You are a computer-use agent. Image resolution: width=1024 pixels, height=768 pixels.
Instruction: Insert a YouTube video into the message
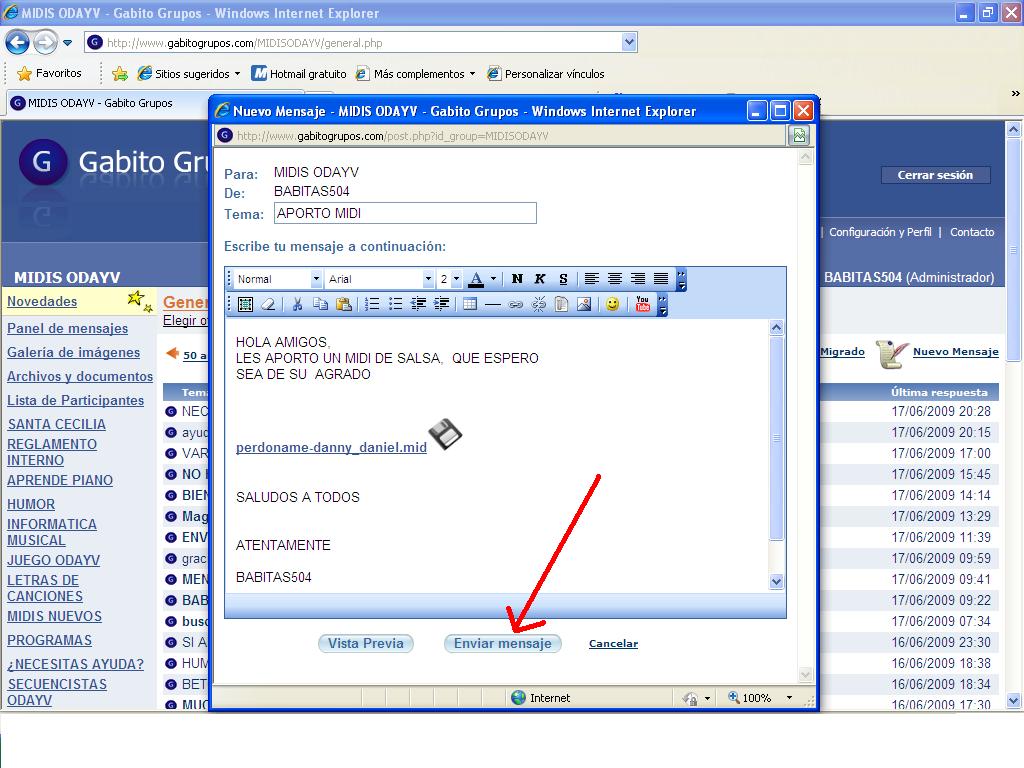[x=642, y=304]
